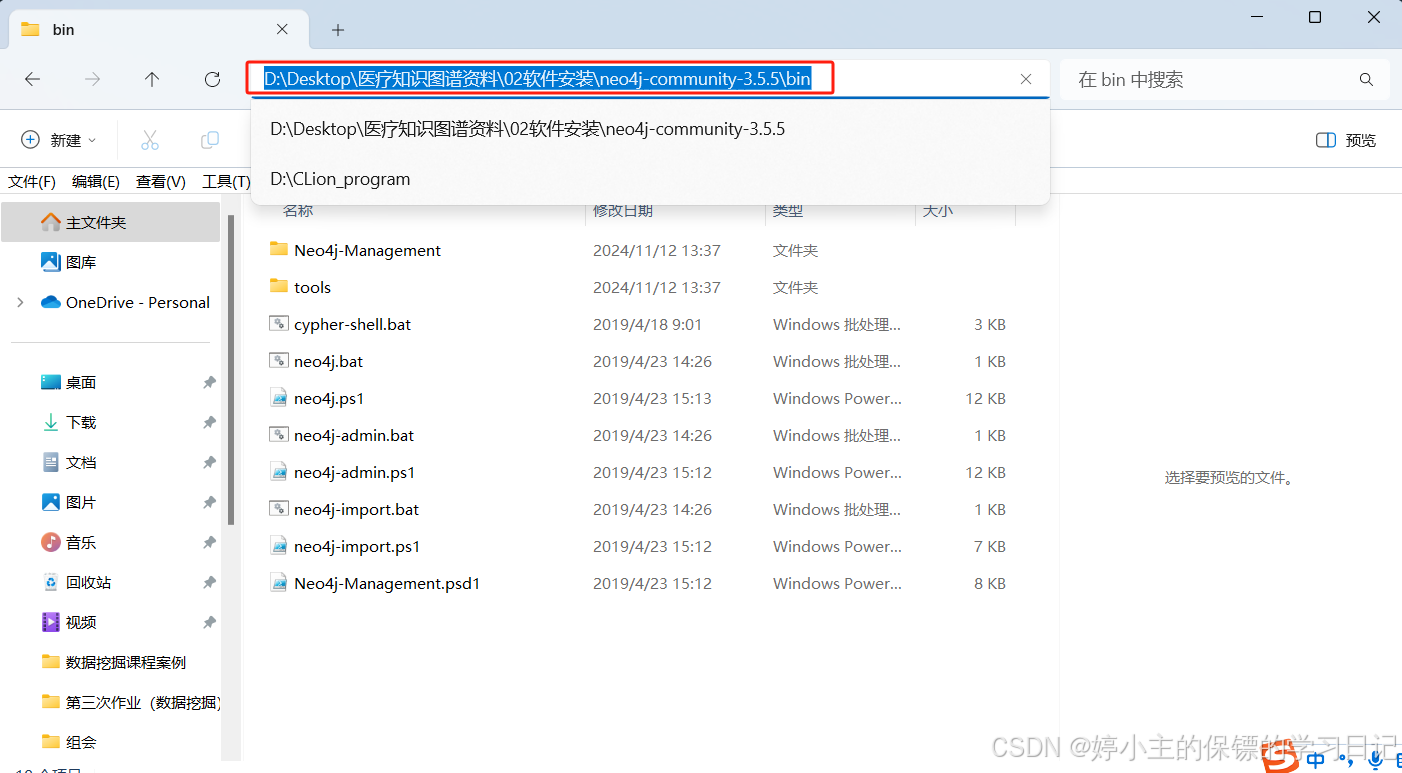1402x773 pixels.
Task: Open the Tools (工具) menu
Action: (226, 181)
